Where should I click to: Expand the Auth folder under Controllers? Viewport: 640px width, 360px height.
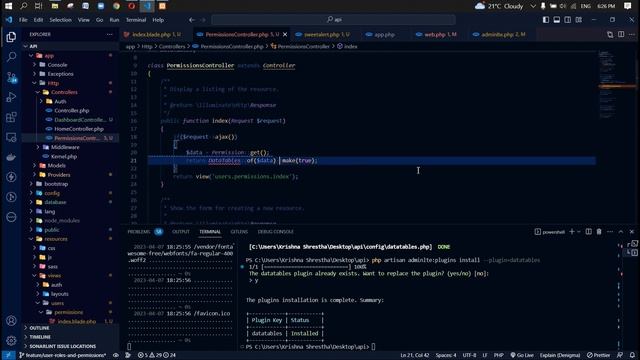pyautogui.click(x=60, y=101)
